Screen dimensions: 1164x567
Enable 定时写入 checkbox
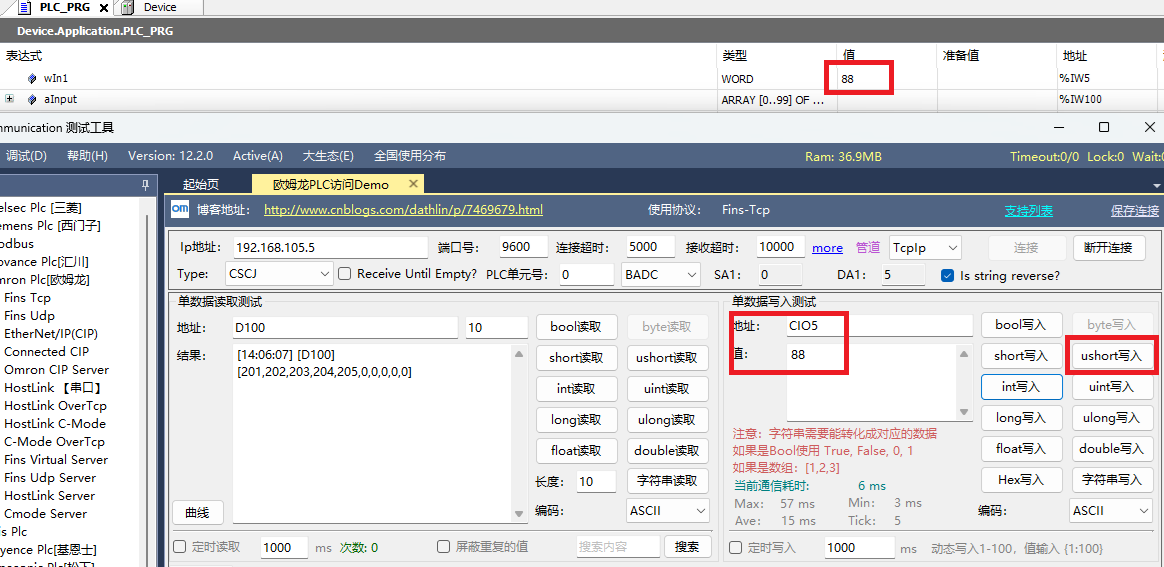point(736,548)
